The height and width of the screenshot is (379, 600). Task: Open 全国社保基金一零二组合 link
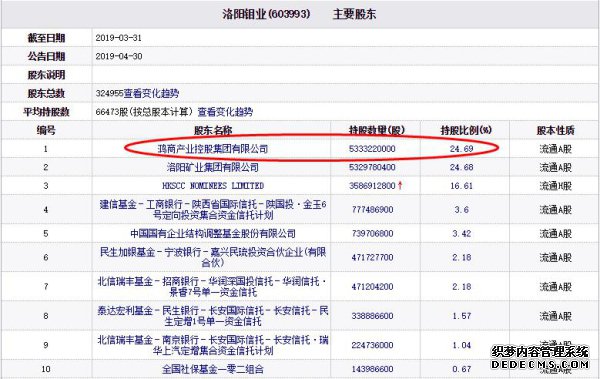click(213, 369)
